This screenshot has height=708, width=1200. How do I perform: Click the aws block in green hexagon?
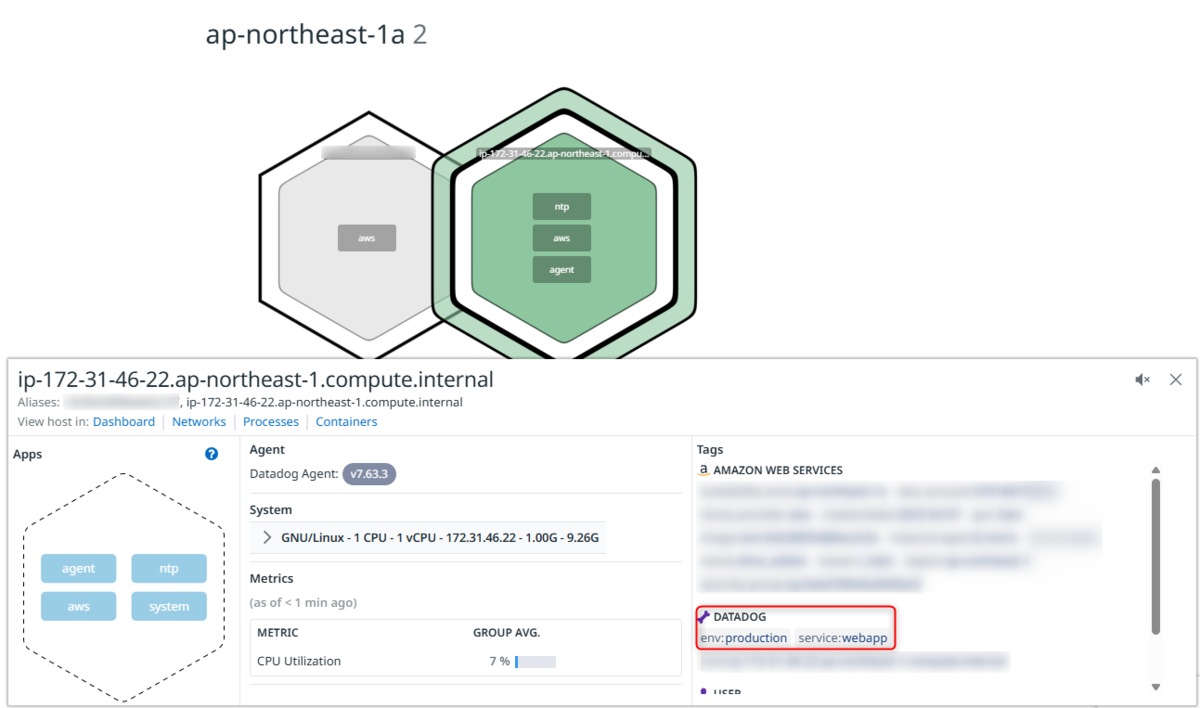pyautogui.click(x=562, y=238)
